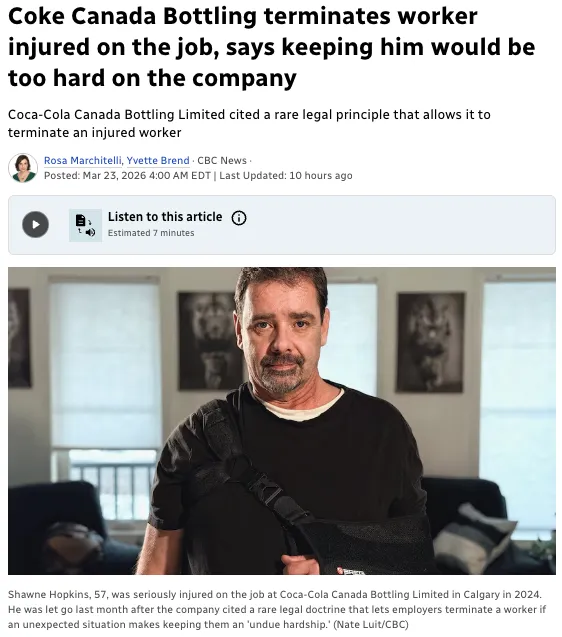Click the Posted Mar 23, 2026 timestamp

127,176
